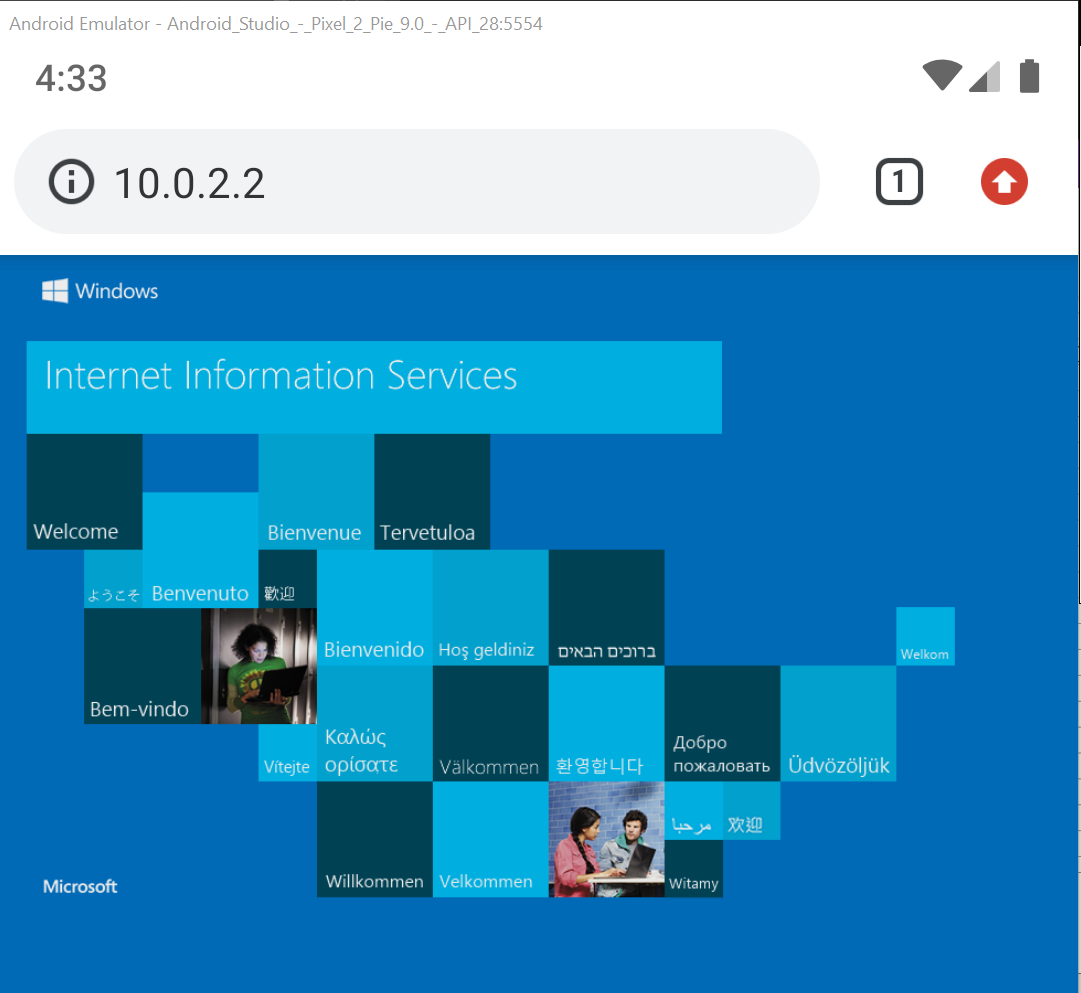Screen dimensions: 1081x993
Task: Tap the photo of woman holding laptop
Action: click(259, 665)
